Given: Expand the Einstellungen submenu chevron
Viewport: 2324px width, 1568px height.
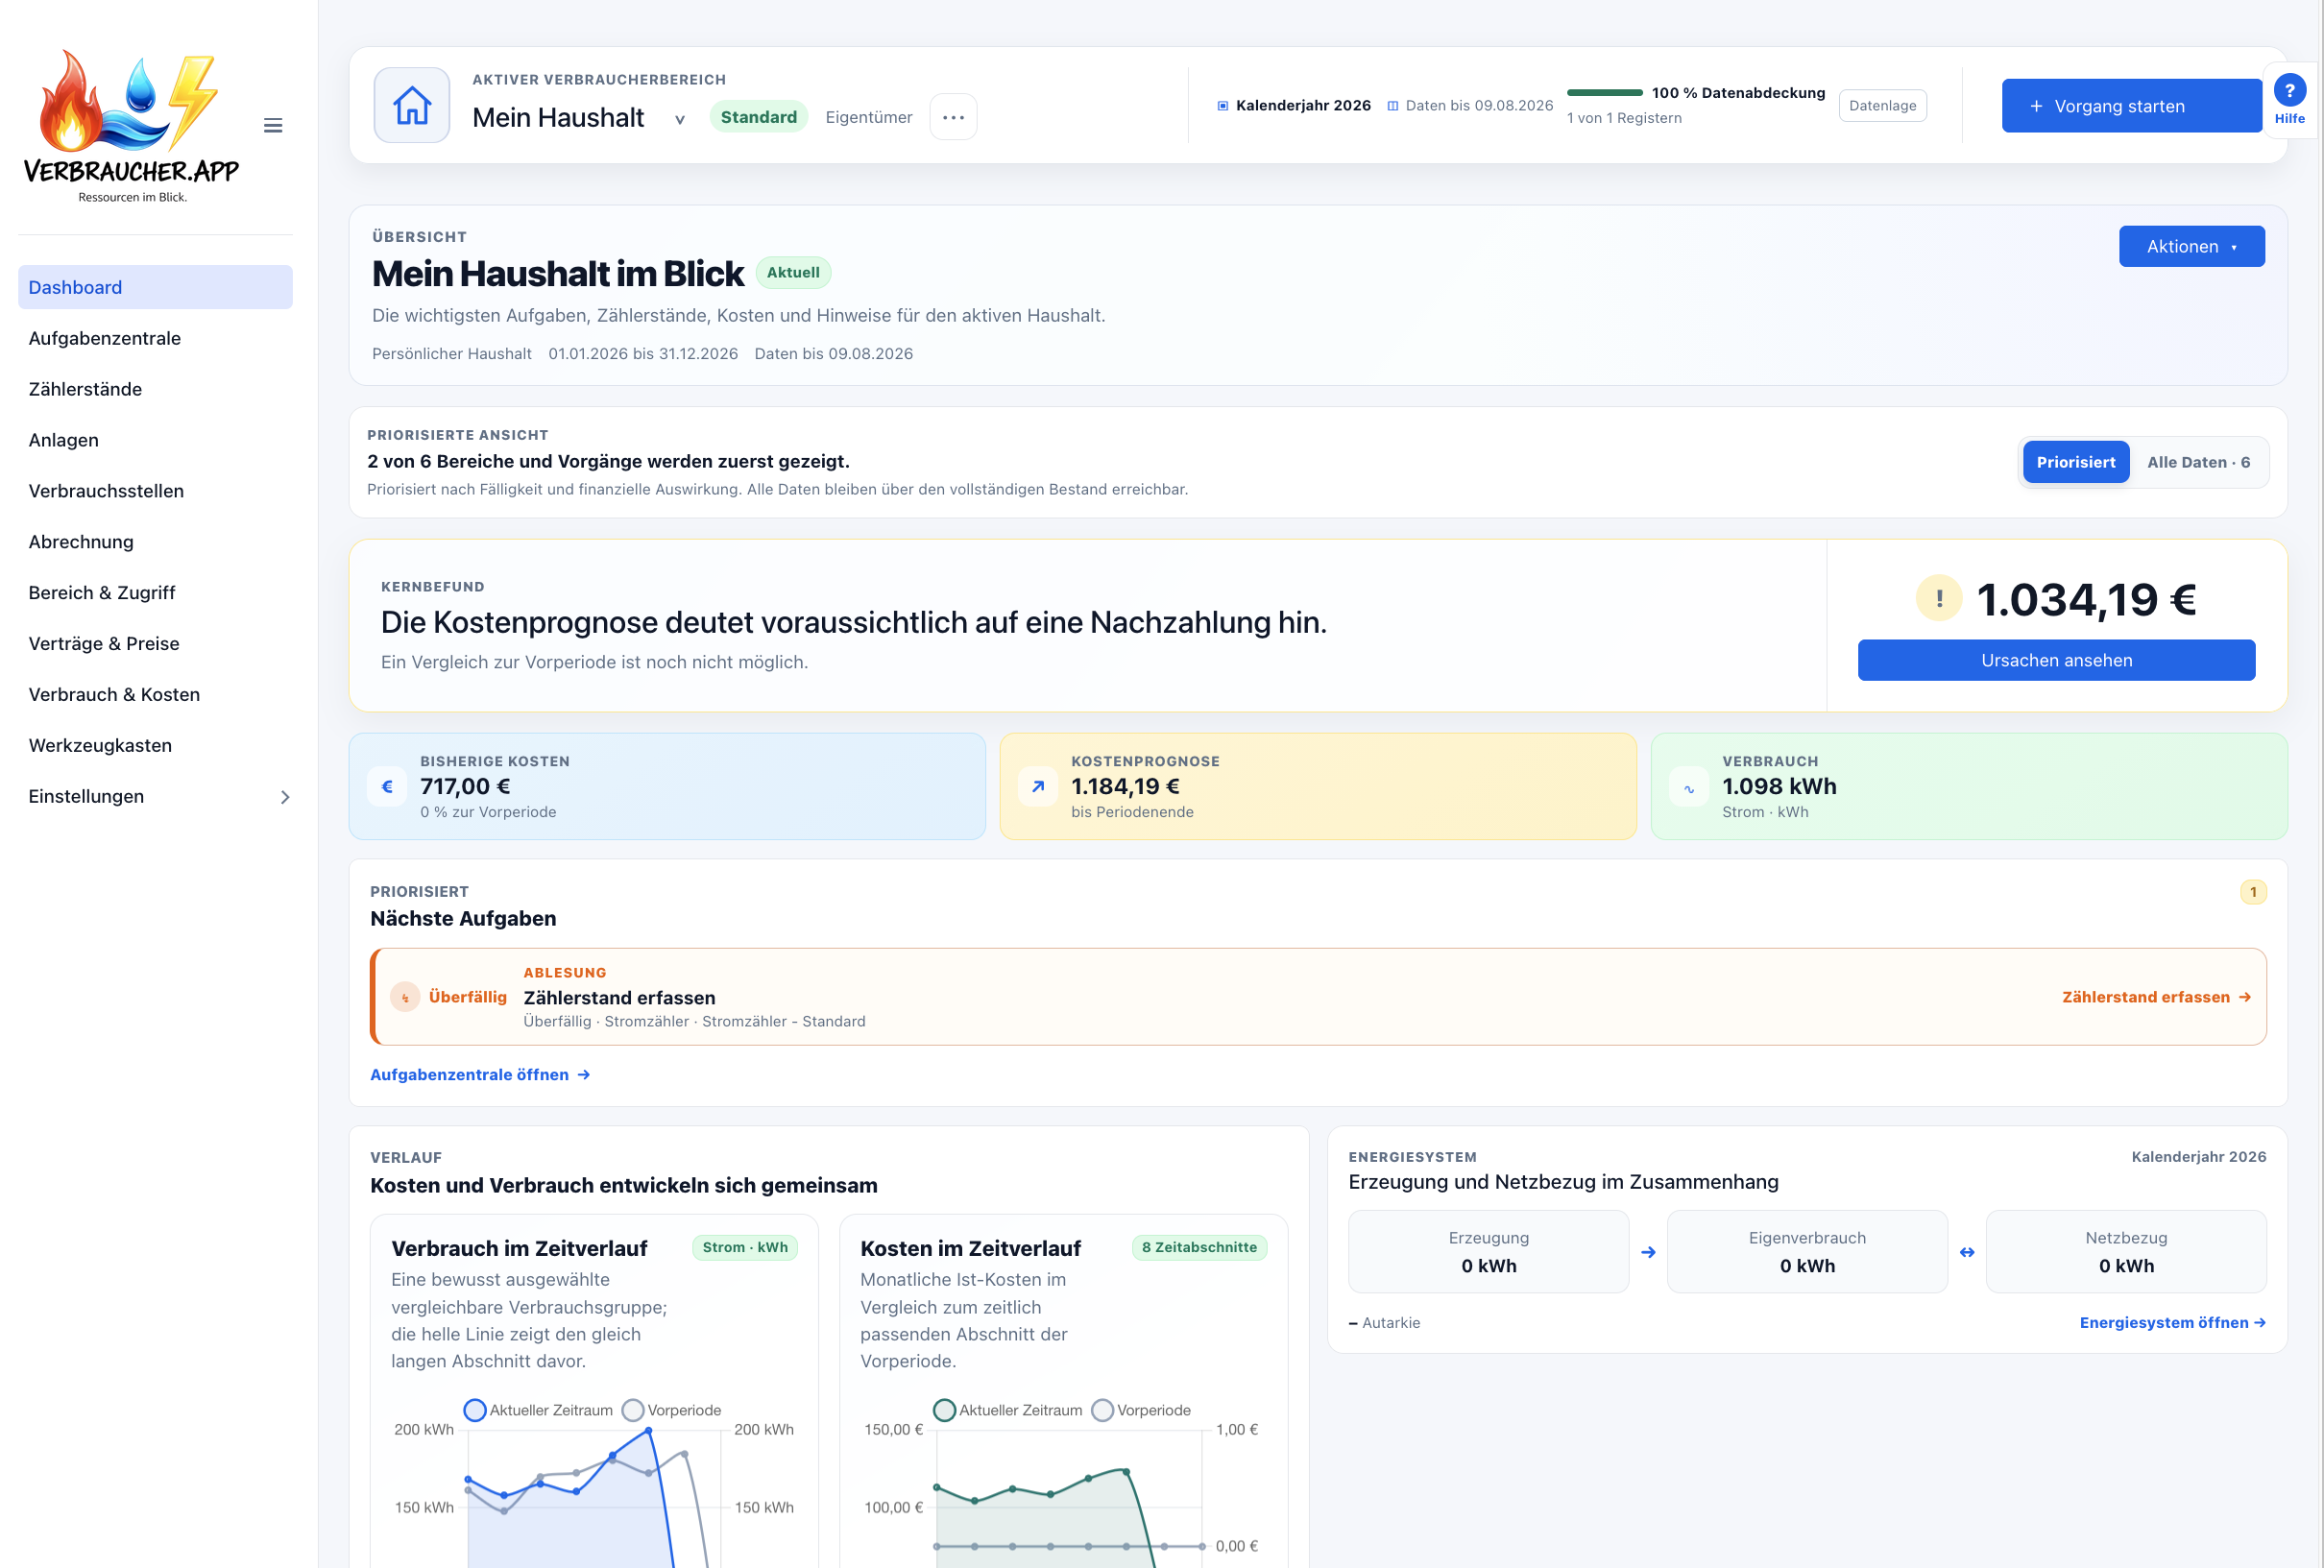Looking at the screenshot, I should tap(285, 797).
